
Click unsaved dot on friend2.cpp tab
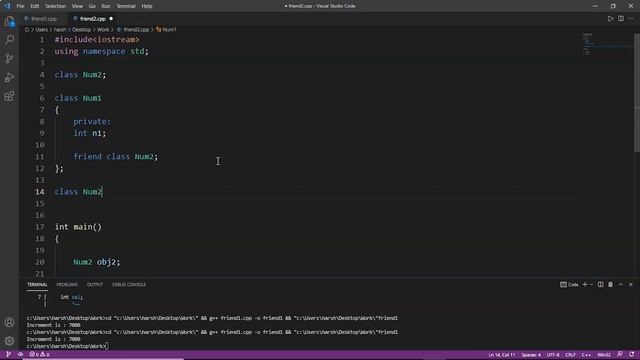[111, 19]
